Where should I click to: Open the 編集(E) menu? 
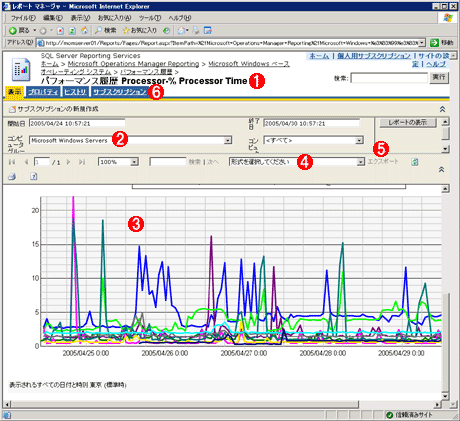[53, 18]
